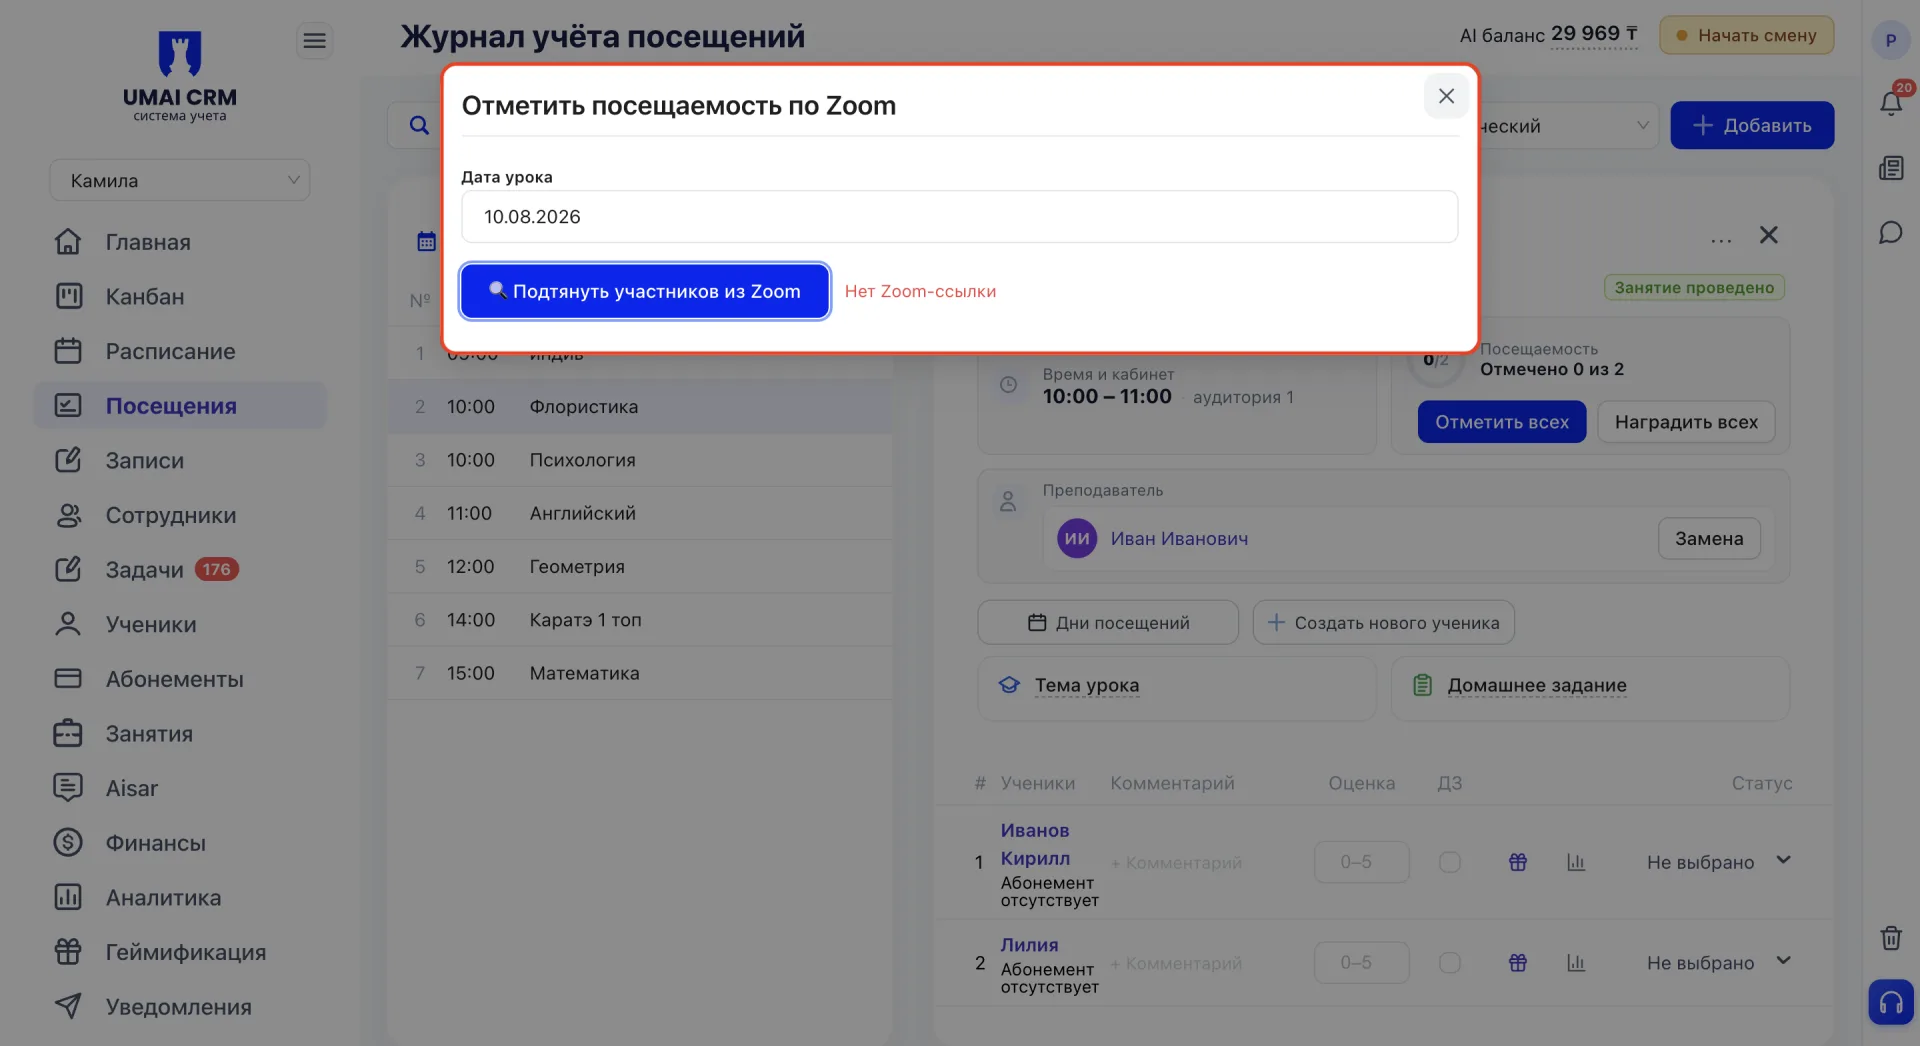Click the Добавить button
1920x1046 pixels.
coord(1752,125)
